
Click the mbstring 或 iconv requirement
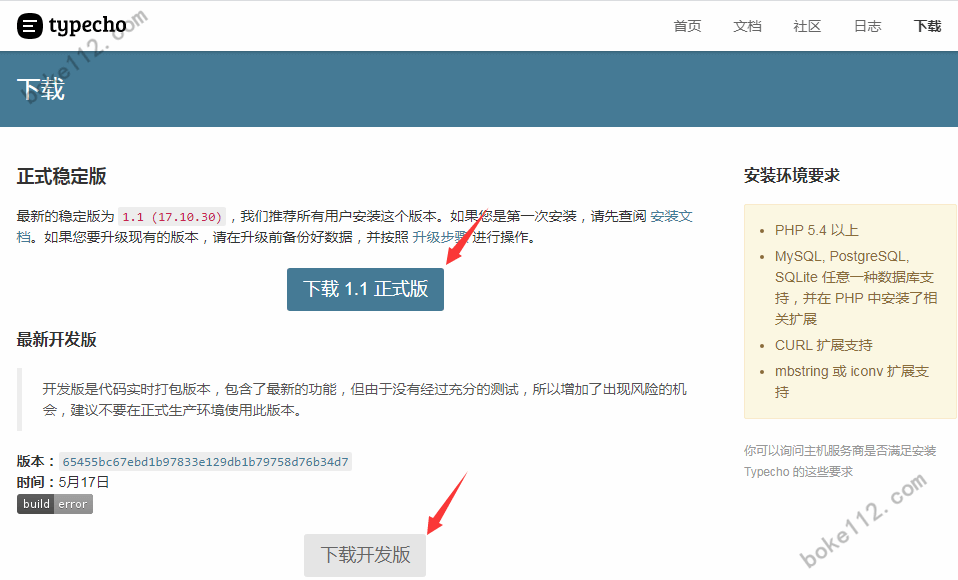click(852, 381)
